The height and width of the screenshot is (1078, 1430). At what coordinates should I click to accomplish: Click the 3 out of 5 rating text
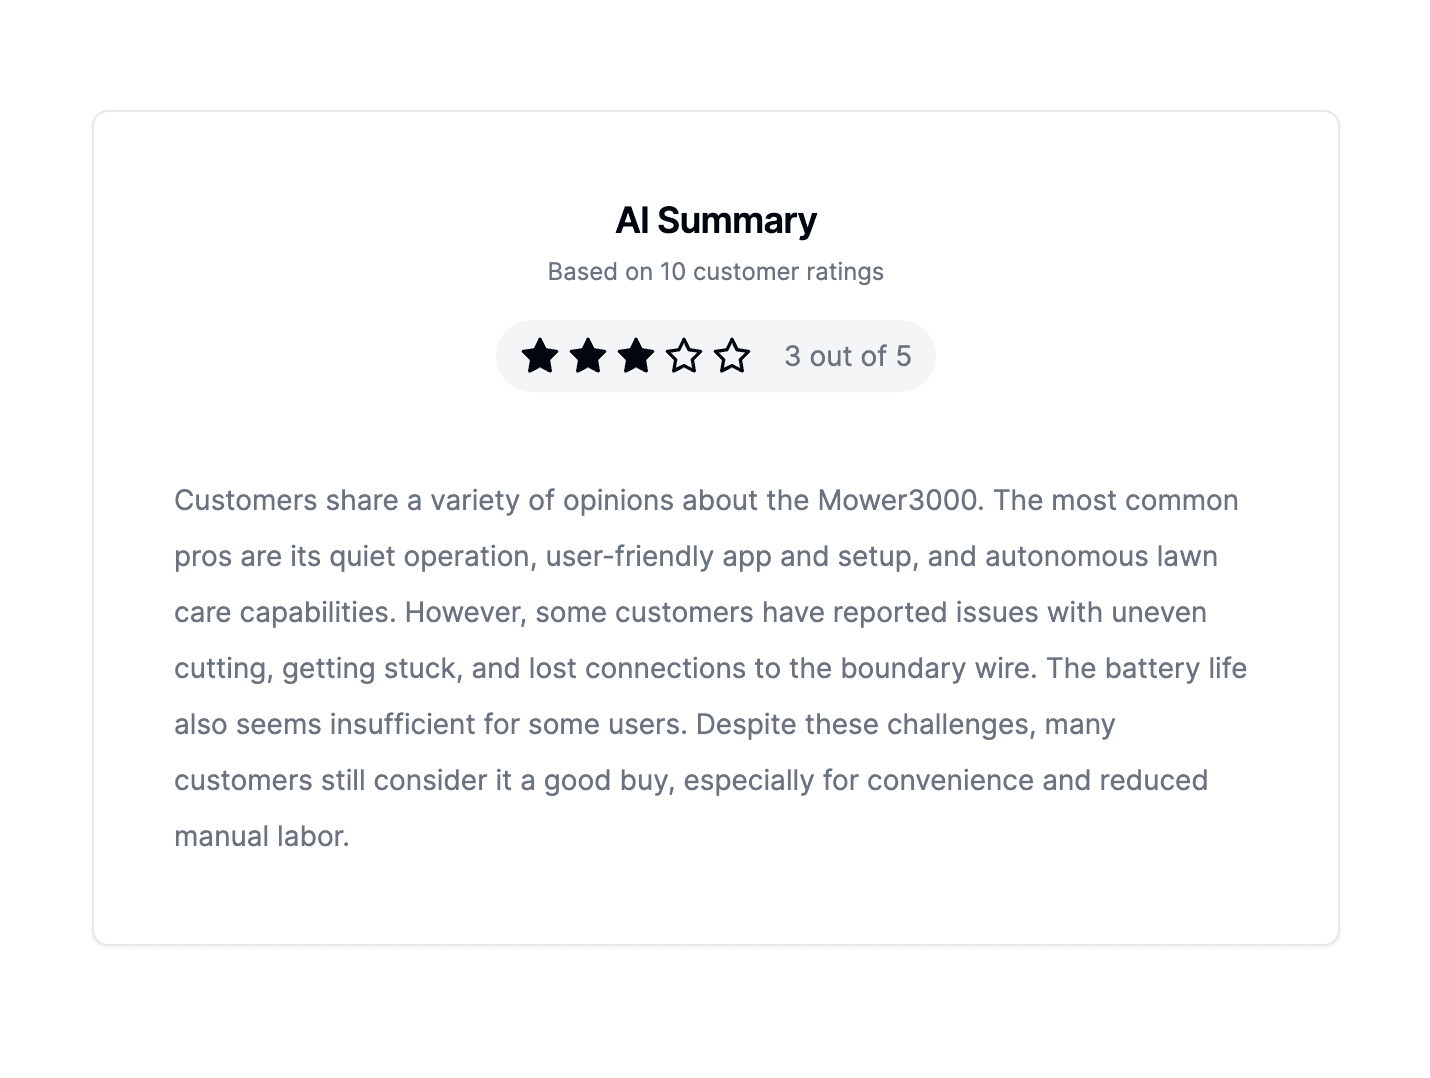tap(848, 355)
